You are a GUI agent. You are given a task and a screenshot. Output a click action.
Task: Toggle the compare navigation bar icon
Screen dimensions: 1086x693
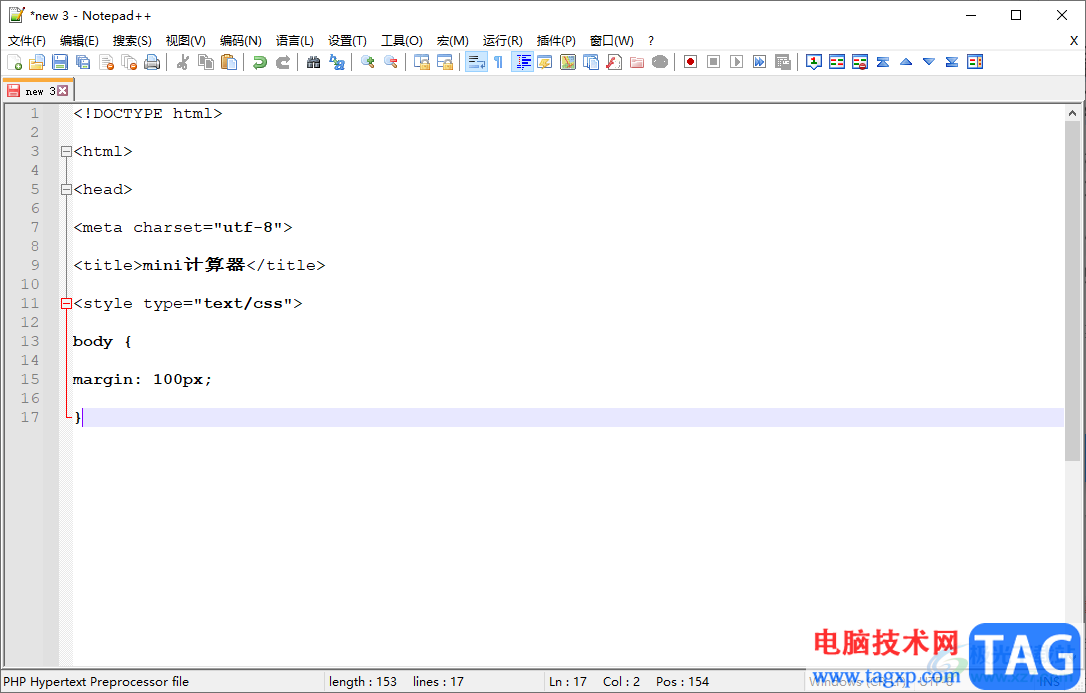[975, 62]
